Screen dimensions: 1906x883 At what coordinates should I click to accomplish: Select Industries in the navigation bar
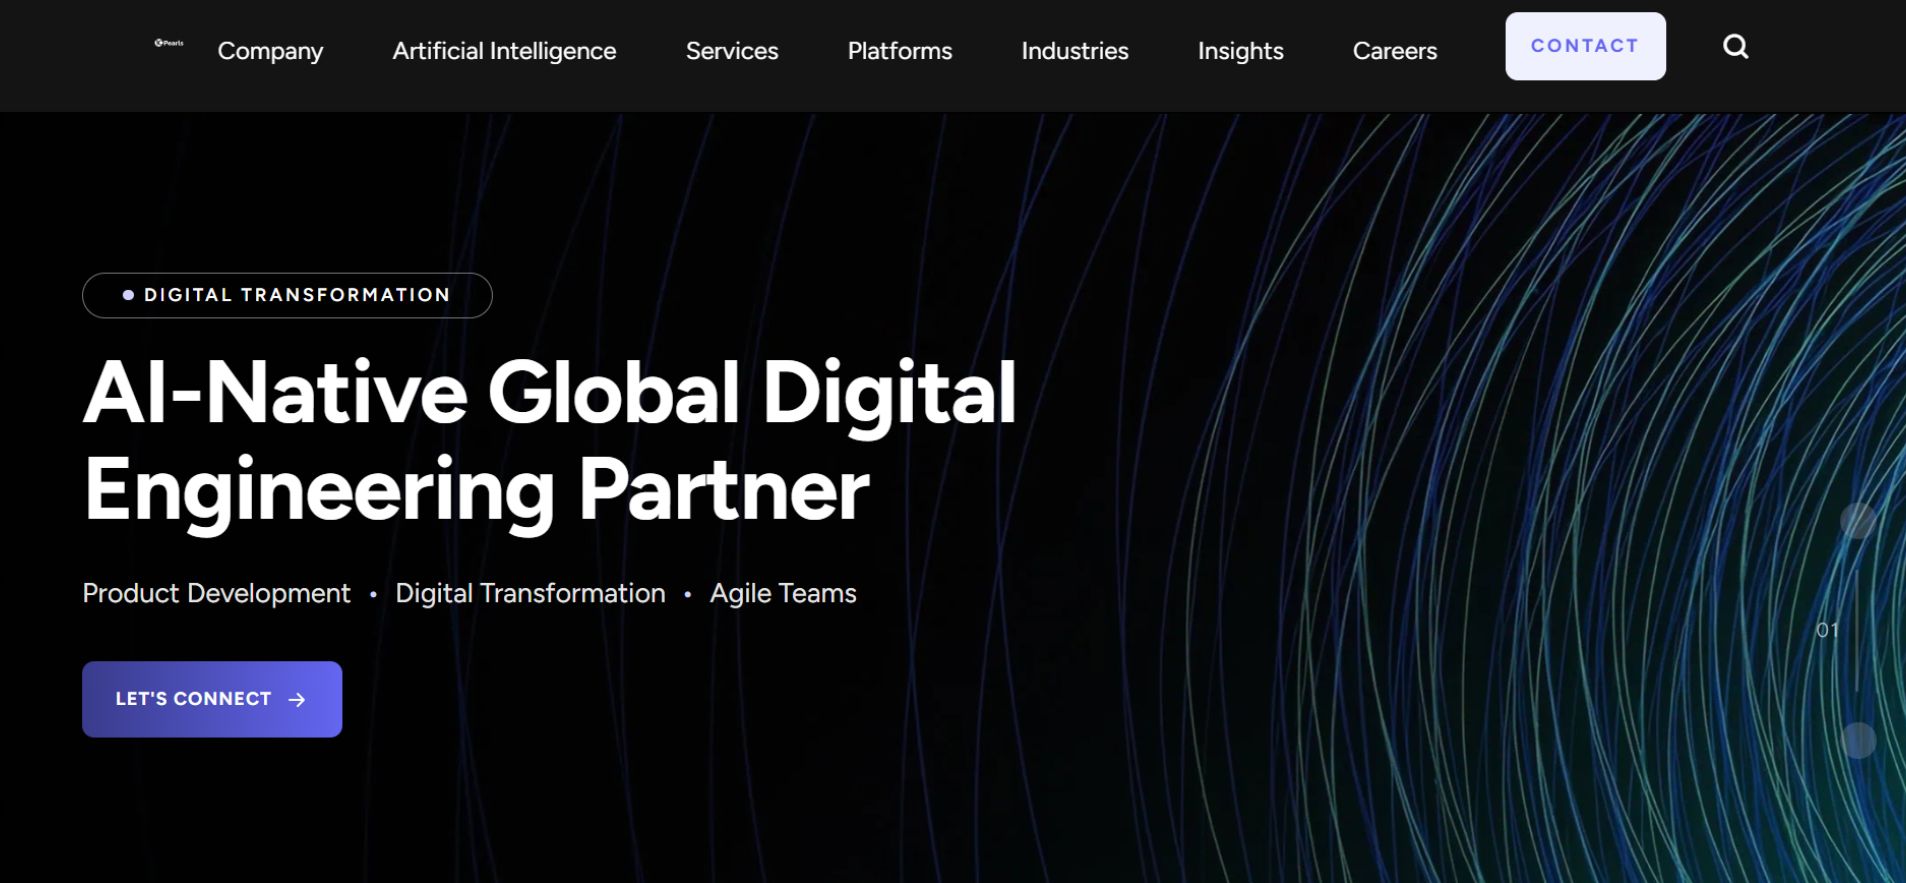tap(1075, 51)
